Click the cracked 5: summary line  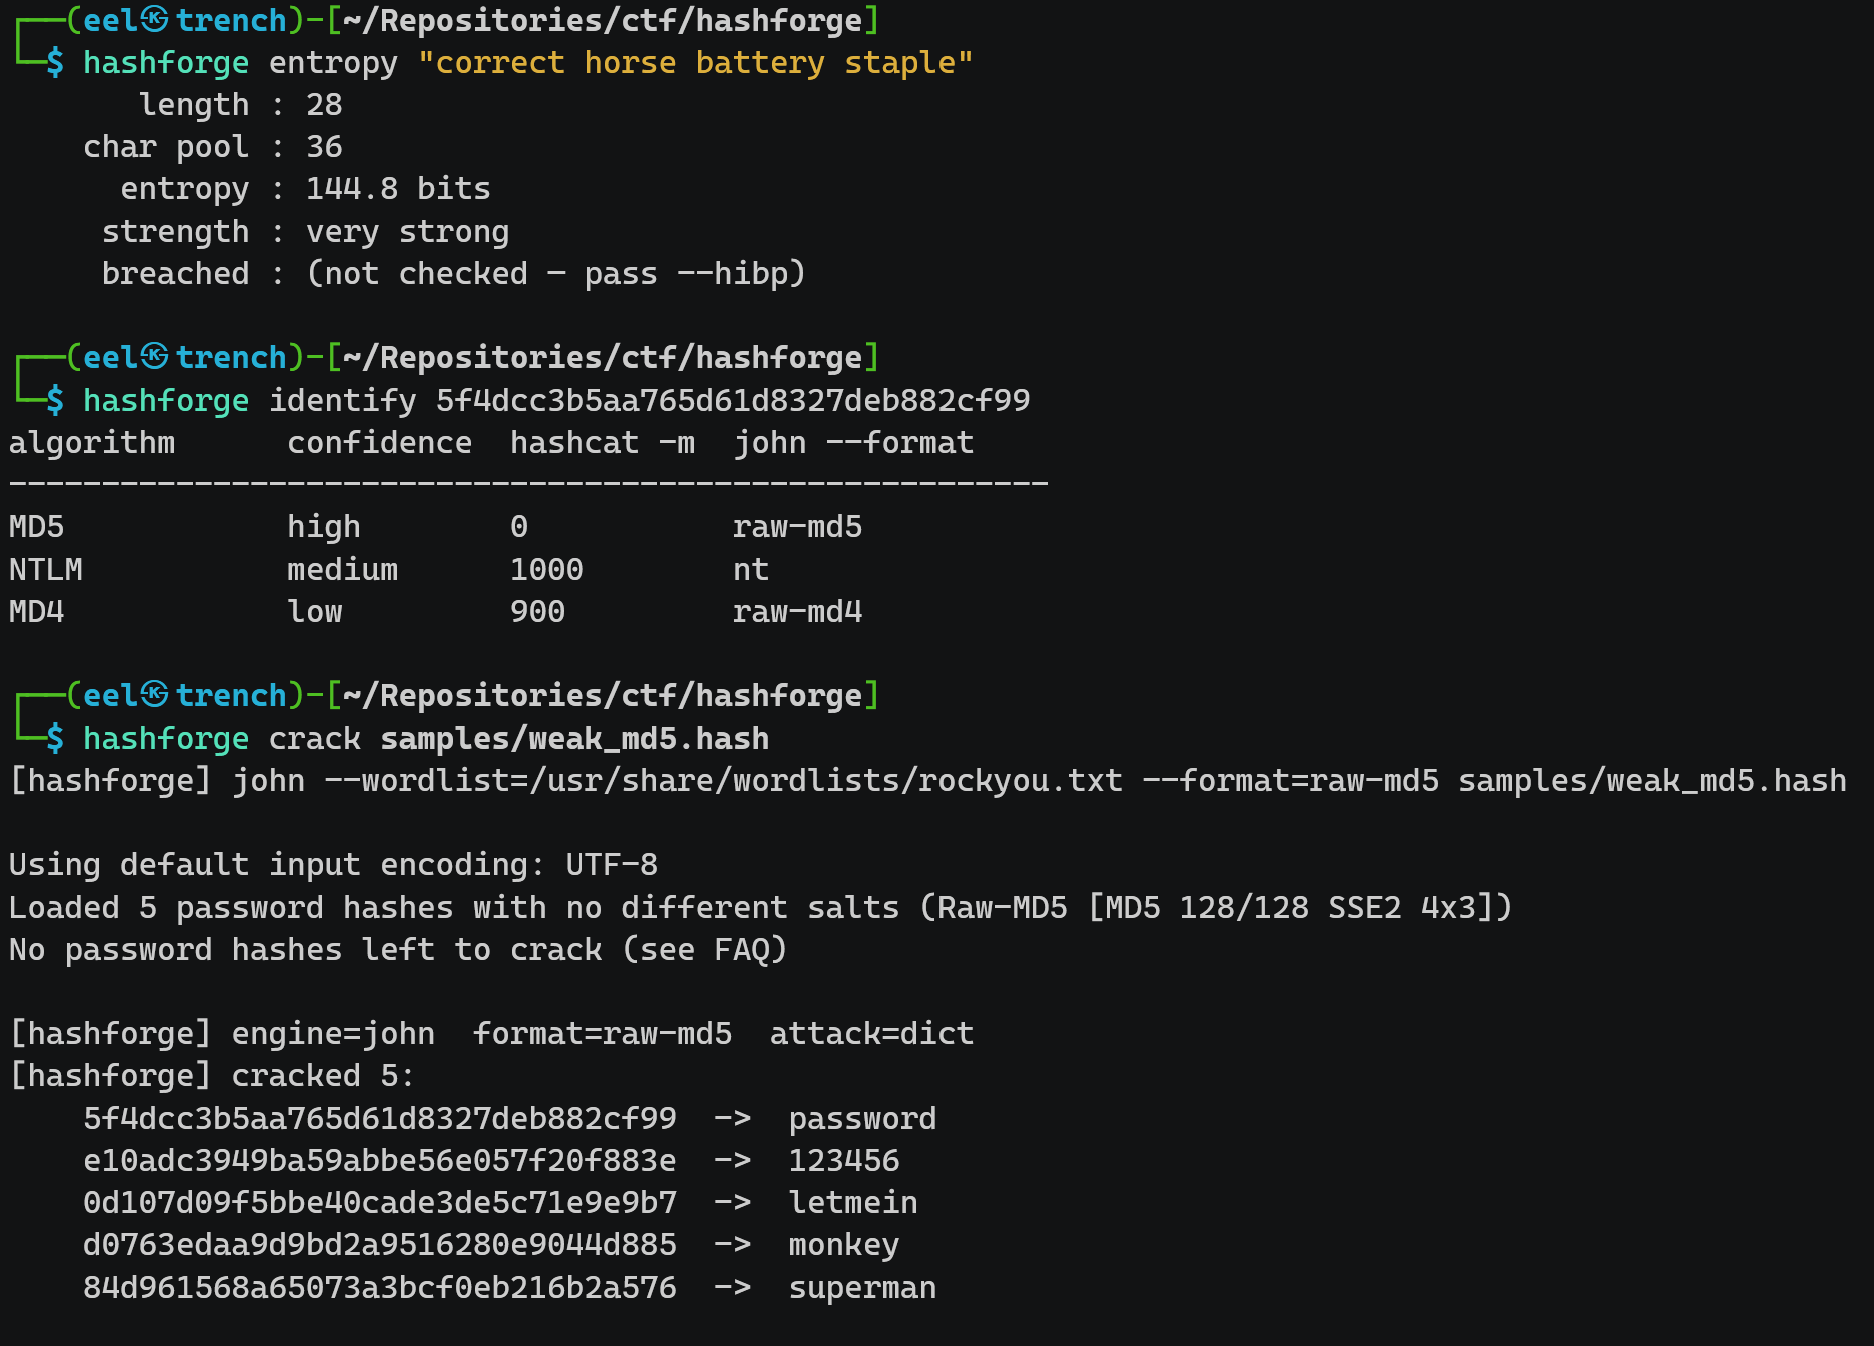click(212, 1076)
